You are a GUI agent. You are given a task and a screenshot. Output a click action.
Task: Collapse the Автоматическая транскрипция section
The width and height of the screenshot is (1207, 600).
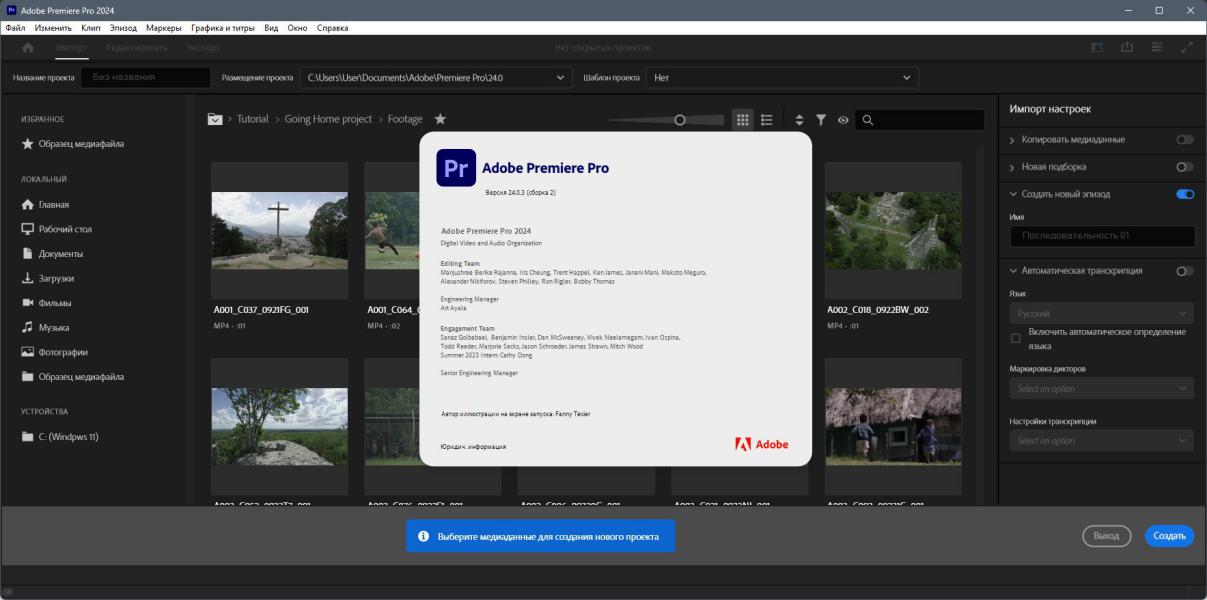coord(1012,271)
